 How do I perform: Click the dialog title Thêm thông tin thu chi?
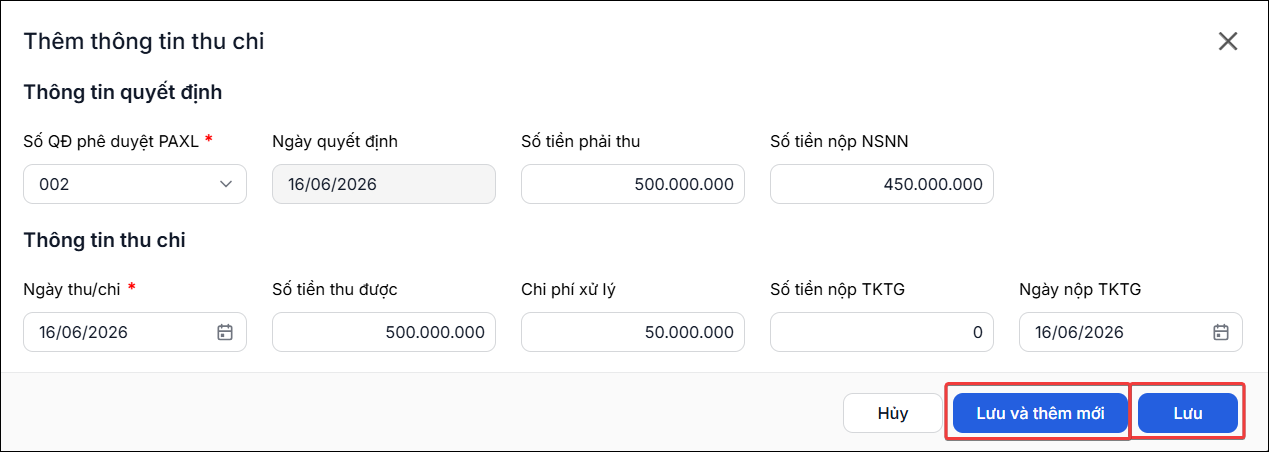click(144, 41)
